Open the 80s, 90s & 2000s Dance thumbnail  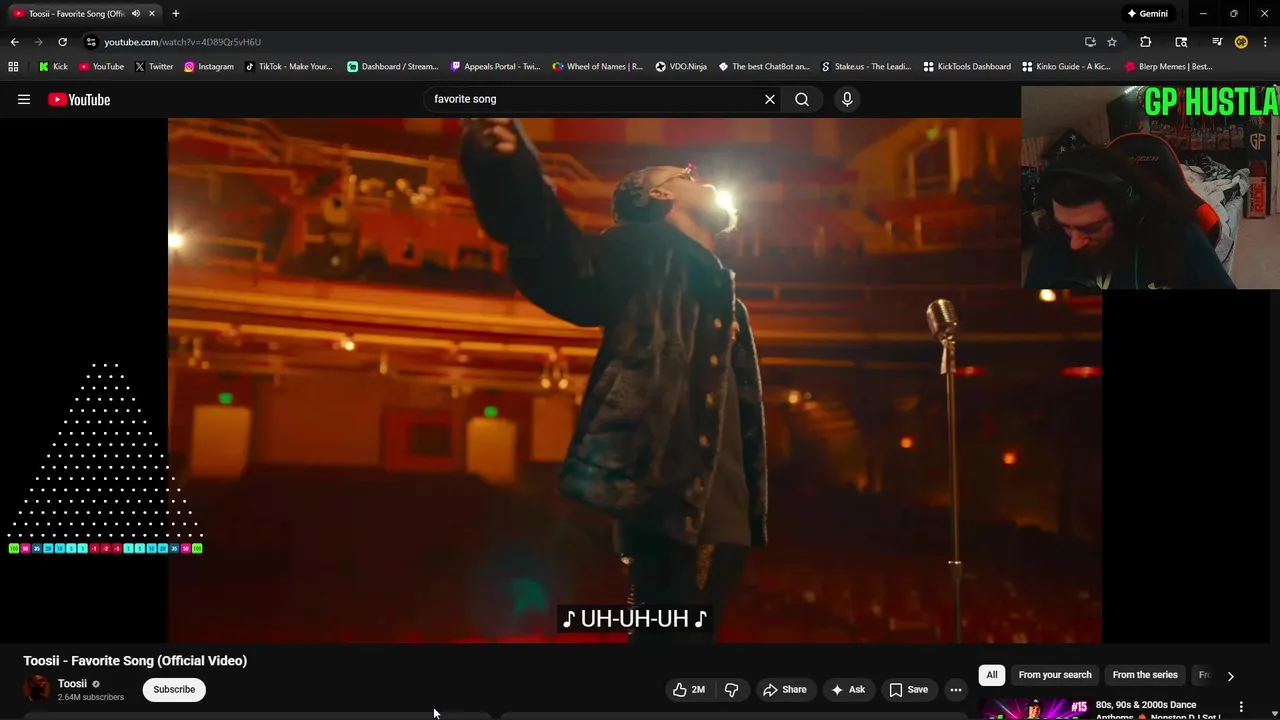pos(1035,708)
